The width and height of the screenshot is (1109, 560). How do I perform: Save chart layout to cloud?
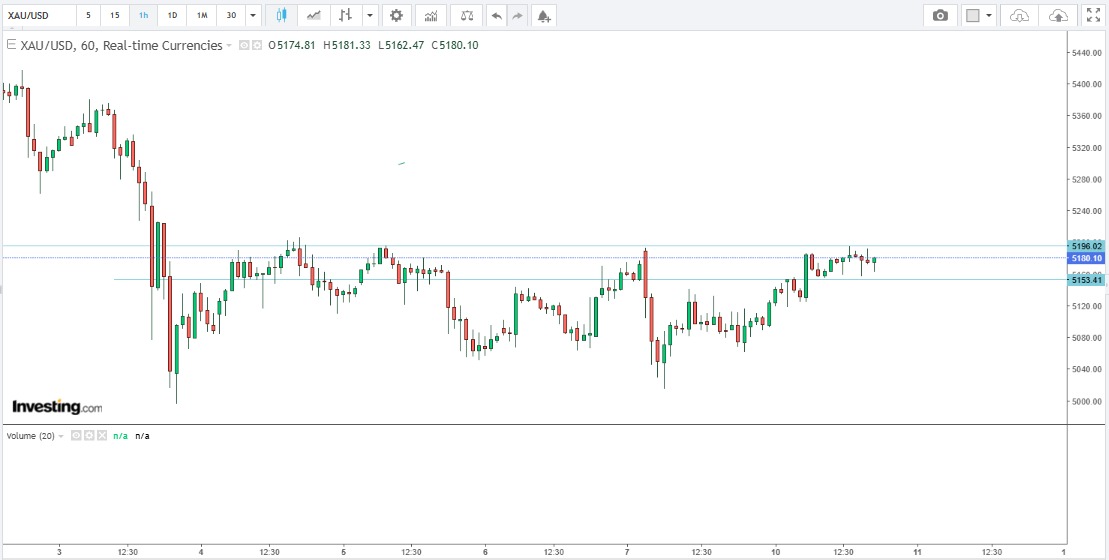[1058, 15]
